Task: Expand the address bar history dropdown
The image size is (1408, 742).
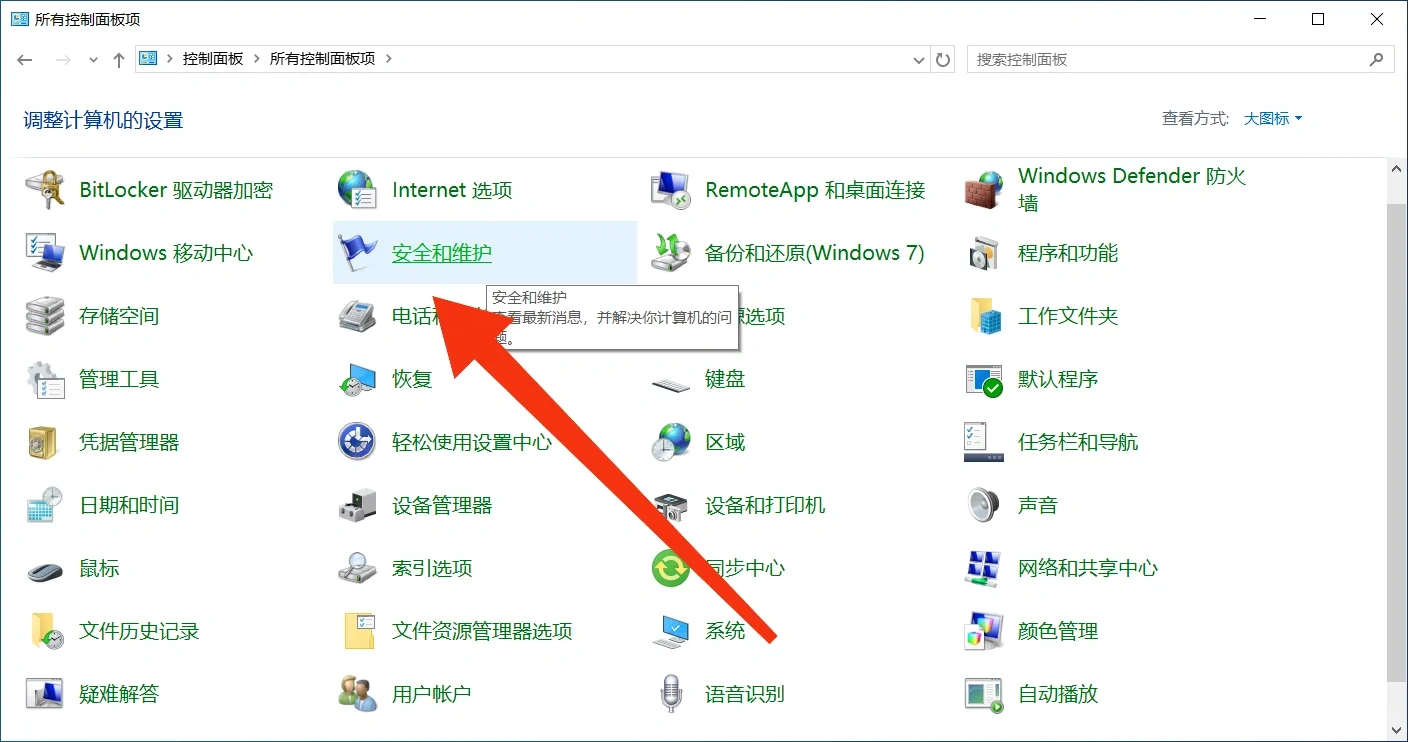Action: (x=920, y=60)
